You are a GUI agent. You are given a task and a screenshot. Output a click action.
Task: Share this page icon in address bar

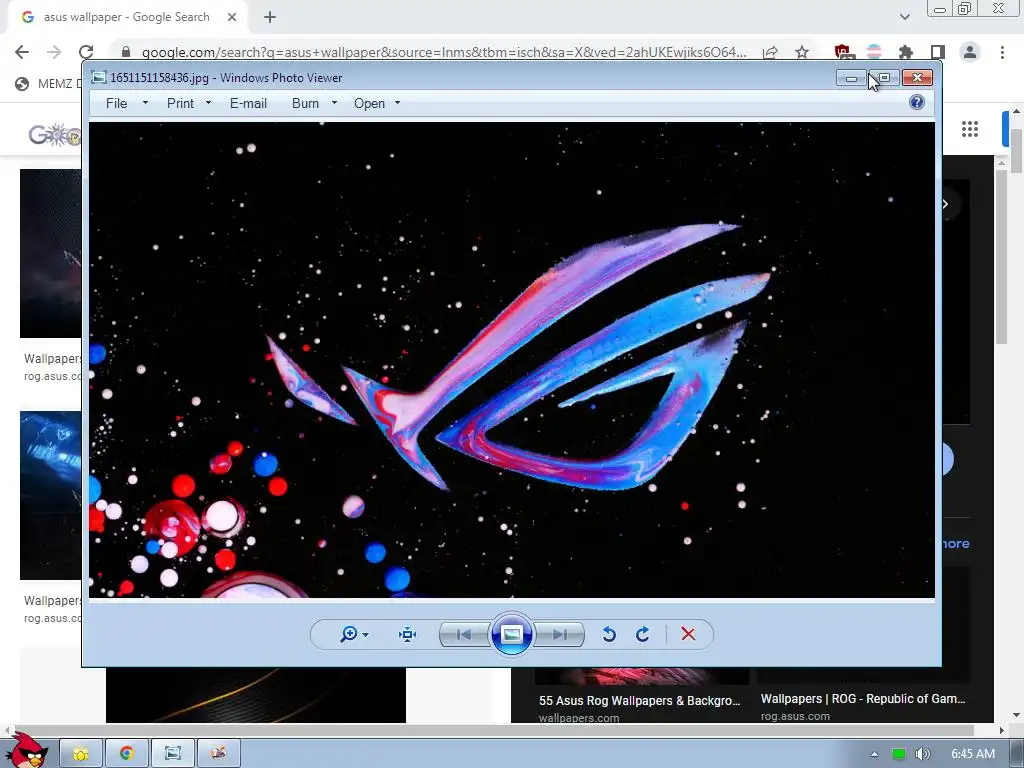(x=771, y=52)
